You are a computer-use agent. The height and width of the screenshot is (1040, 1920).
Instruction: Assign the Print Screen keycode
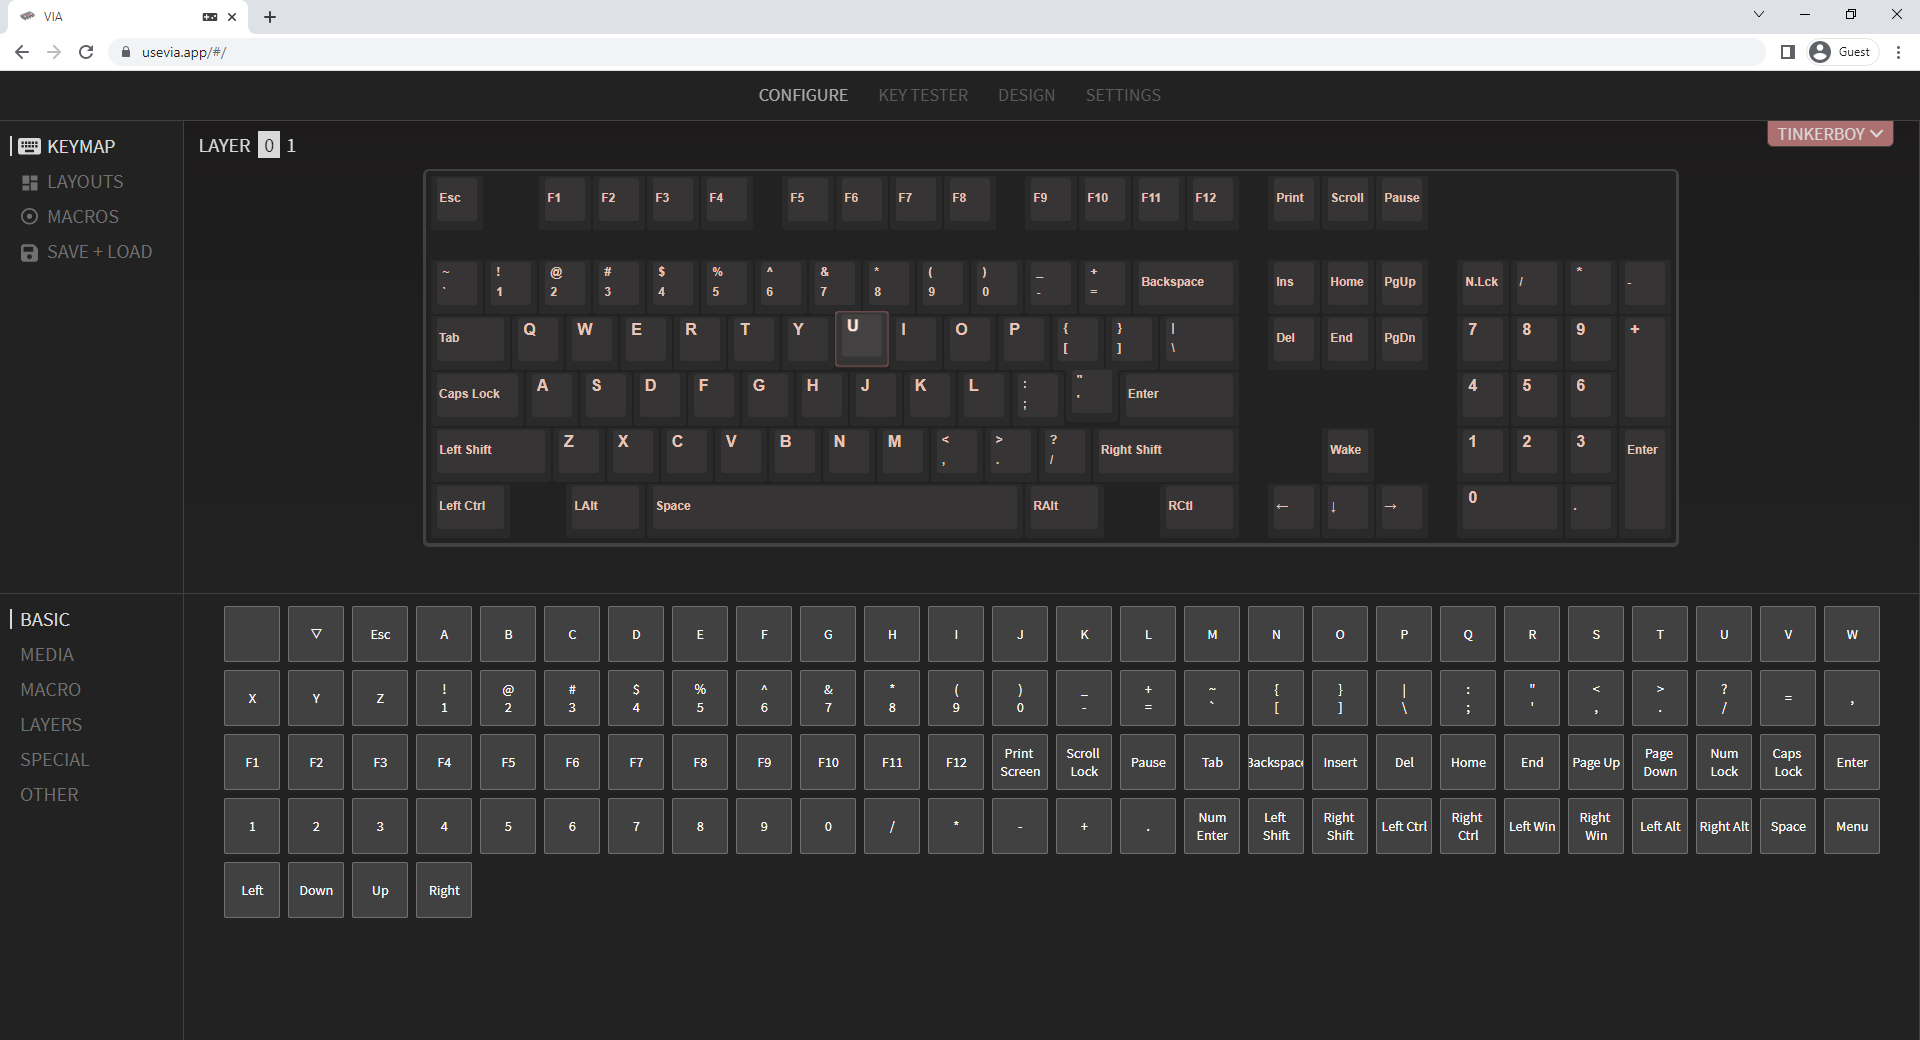pos(1020,762)
